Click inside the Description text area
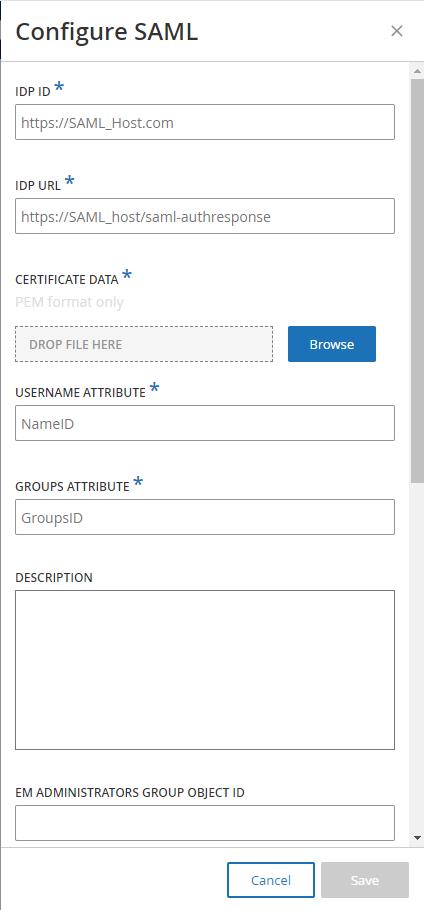Screen dimensions: 424x910 click(x=205, y=670)
